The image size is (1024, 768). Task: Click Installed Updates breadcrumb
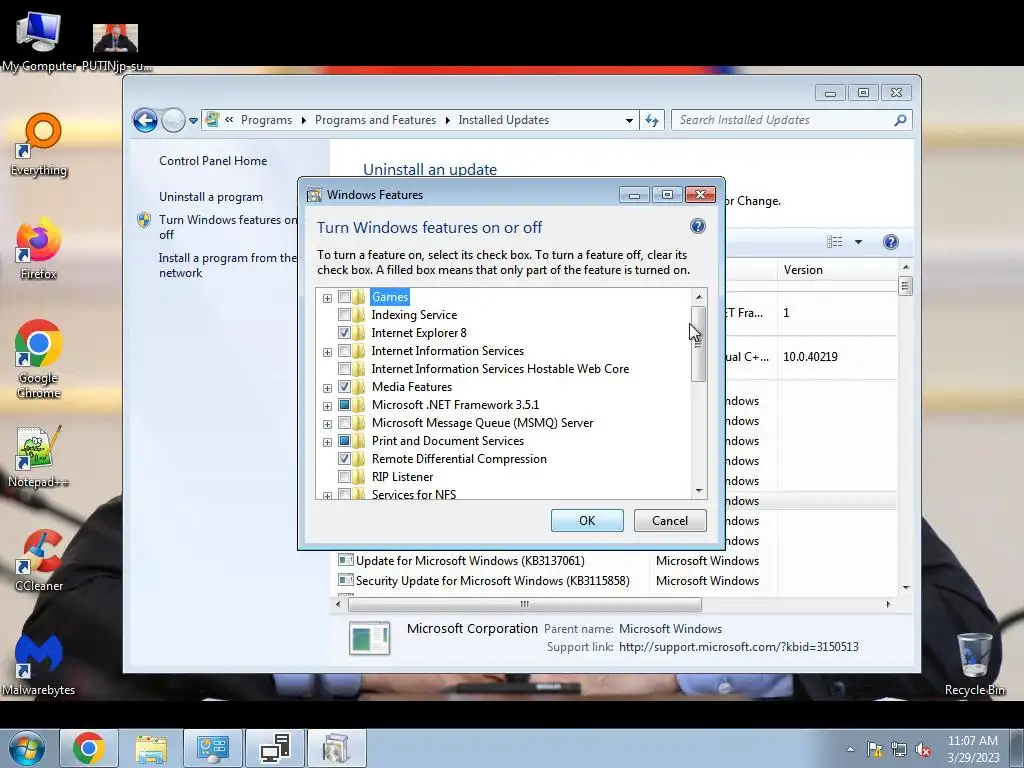click(x=504, y=120)
